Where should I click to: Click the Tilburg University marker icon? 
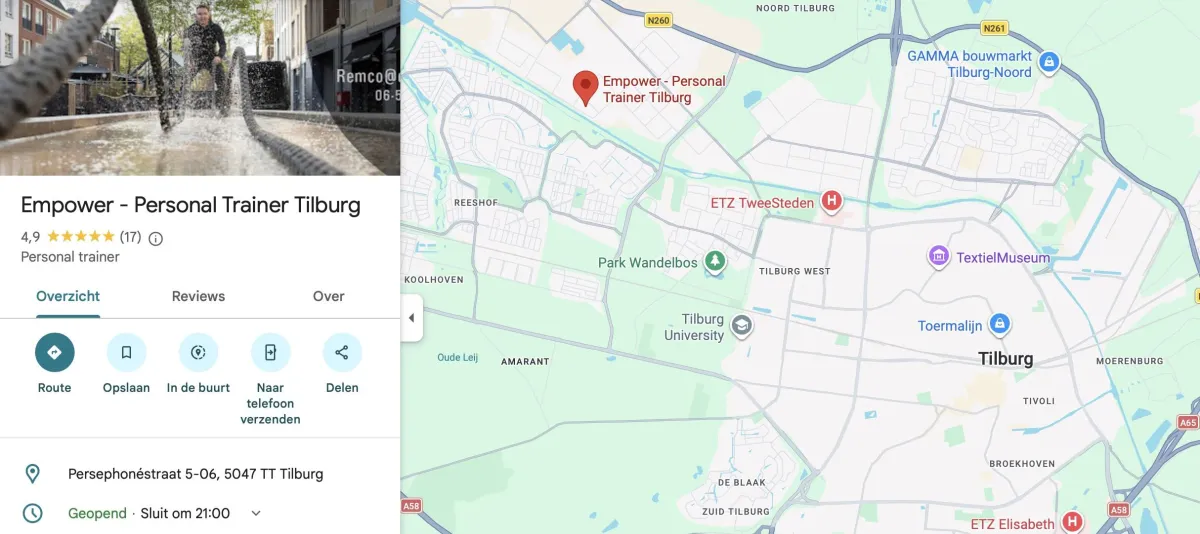741,326
